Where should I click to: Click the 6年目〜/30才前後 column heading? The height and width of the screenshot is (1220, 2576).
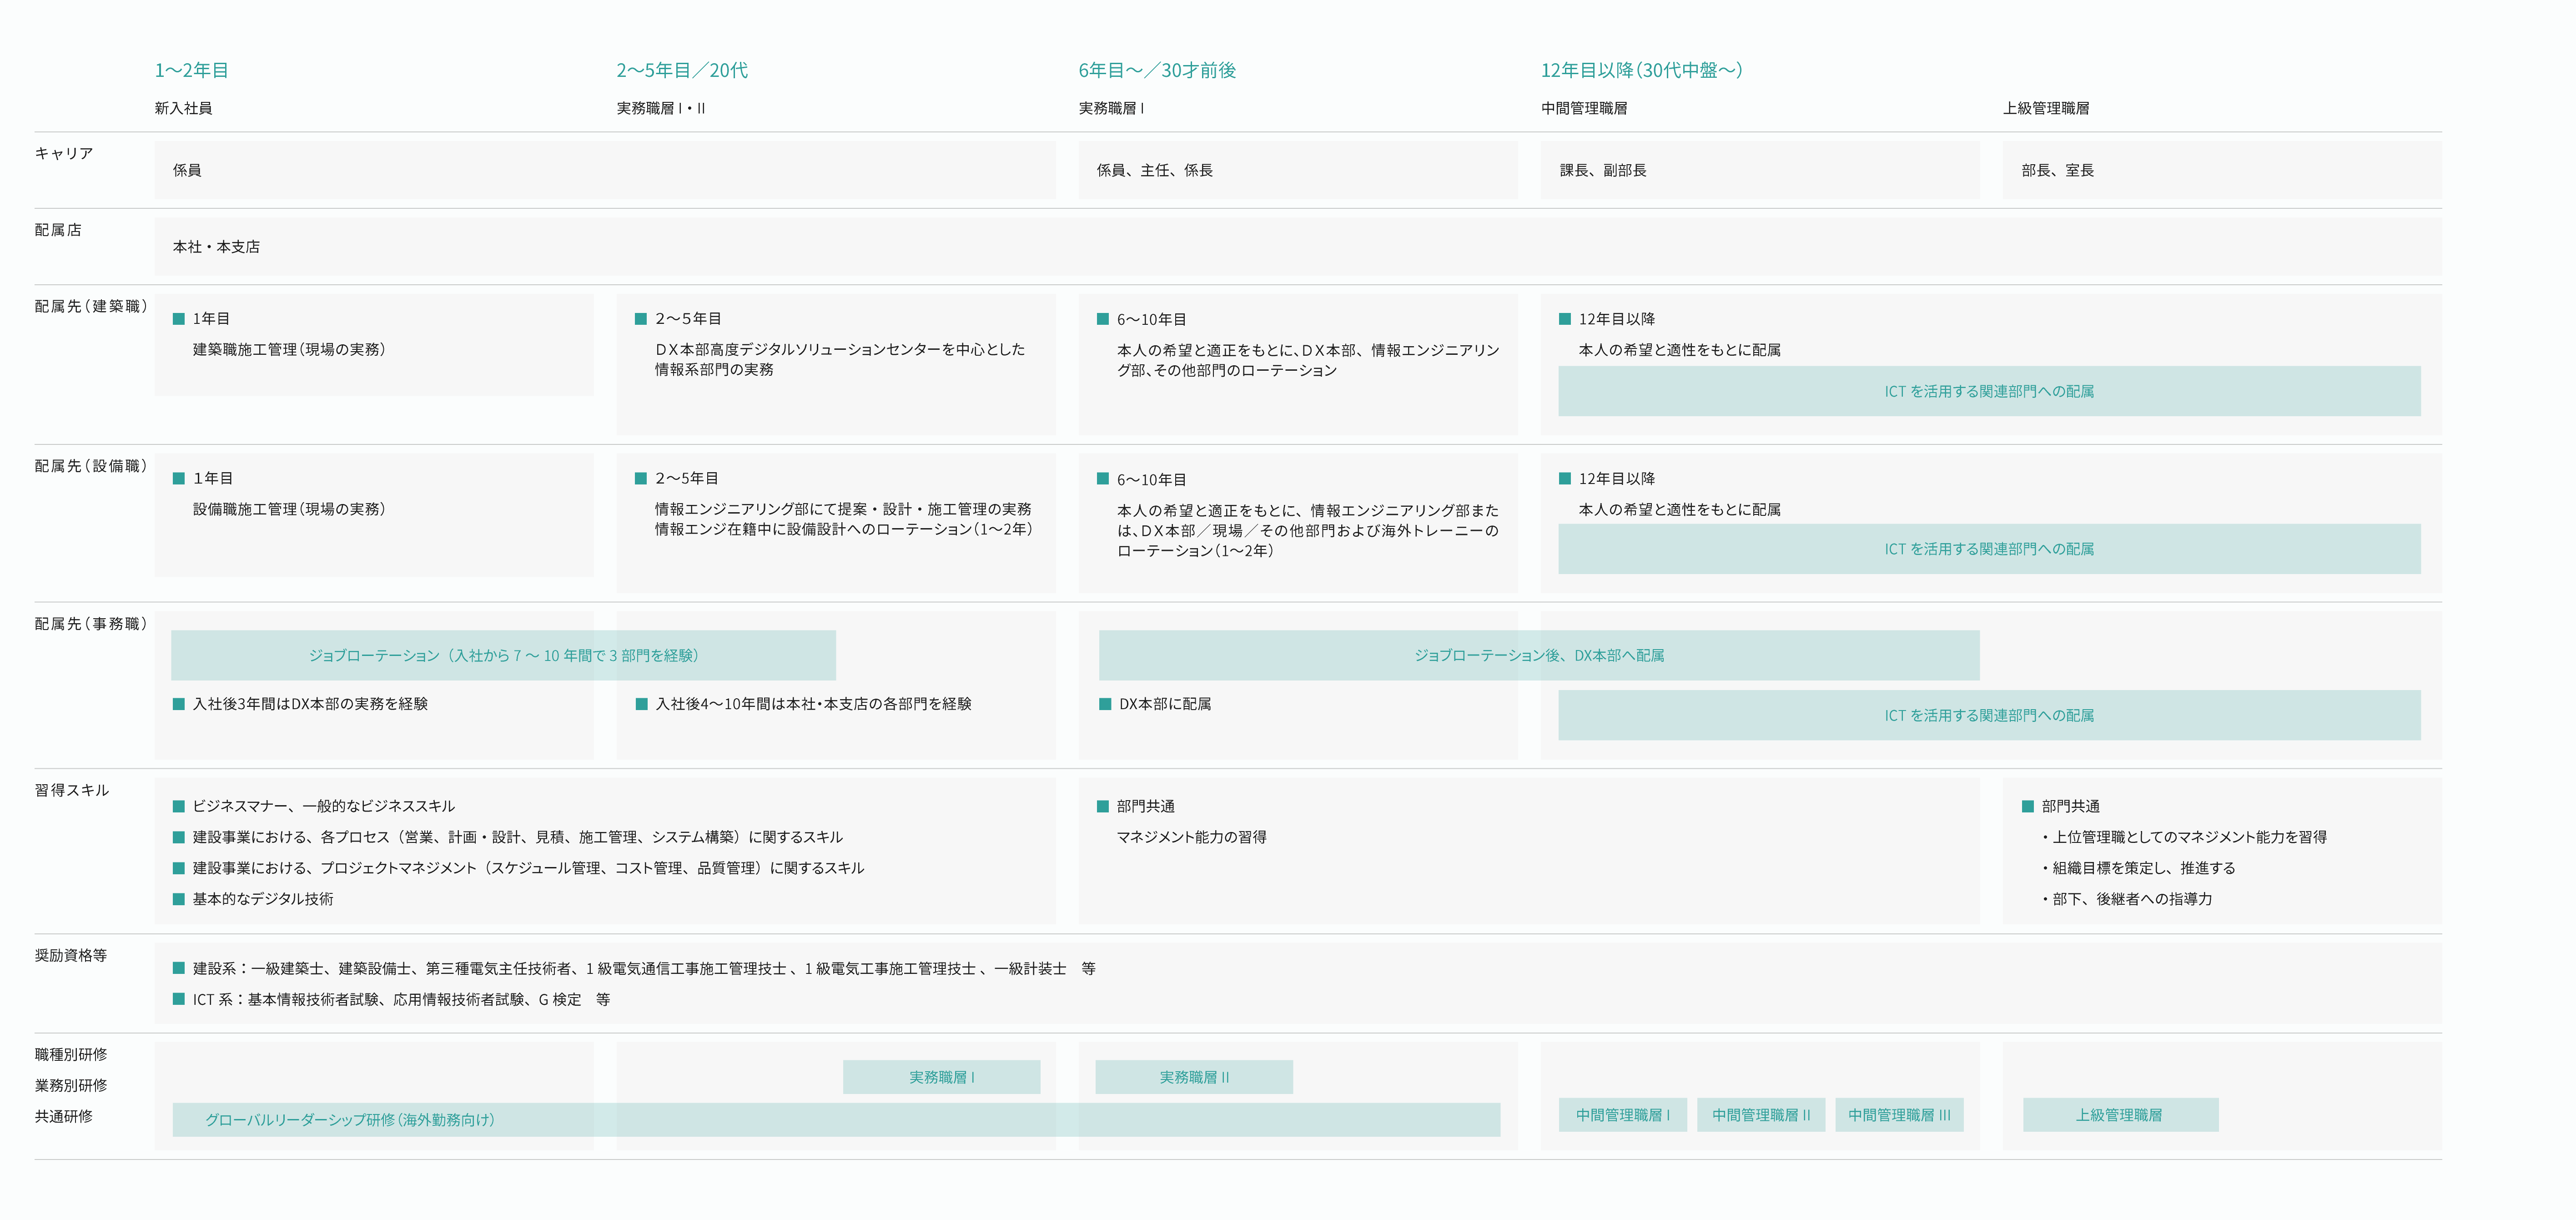pos(1157,70)
